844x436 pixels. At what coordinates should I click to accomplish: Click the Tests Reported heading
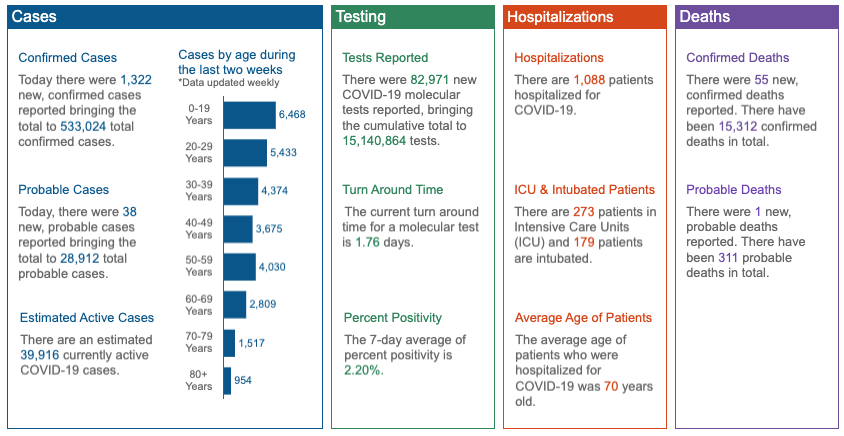tap(385, 58)
